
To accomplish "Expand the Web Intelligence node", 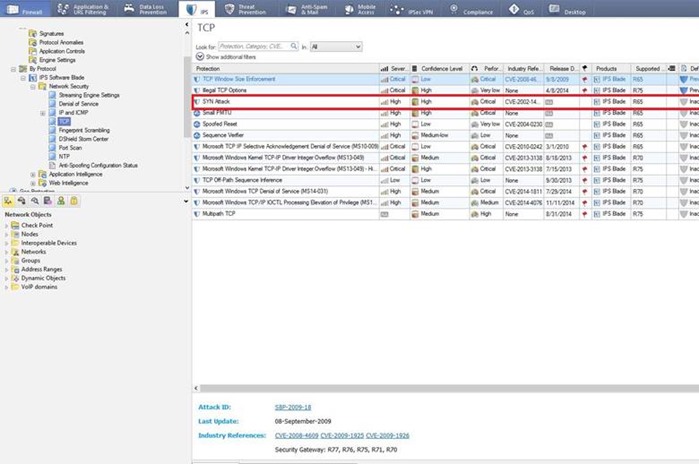I will click(33, 183).
